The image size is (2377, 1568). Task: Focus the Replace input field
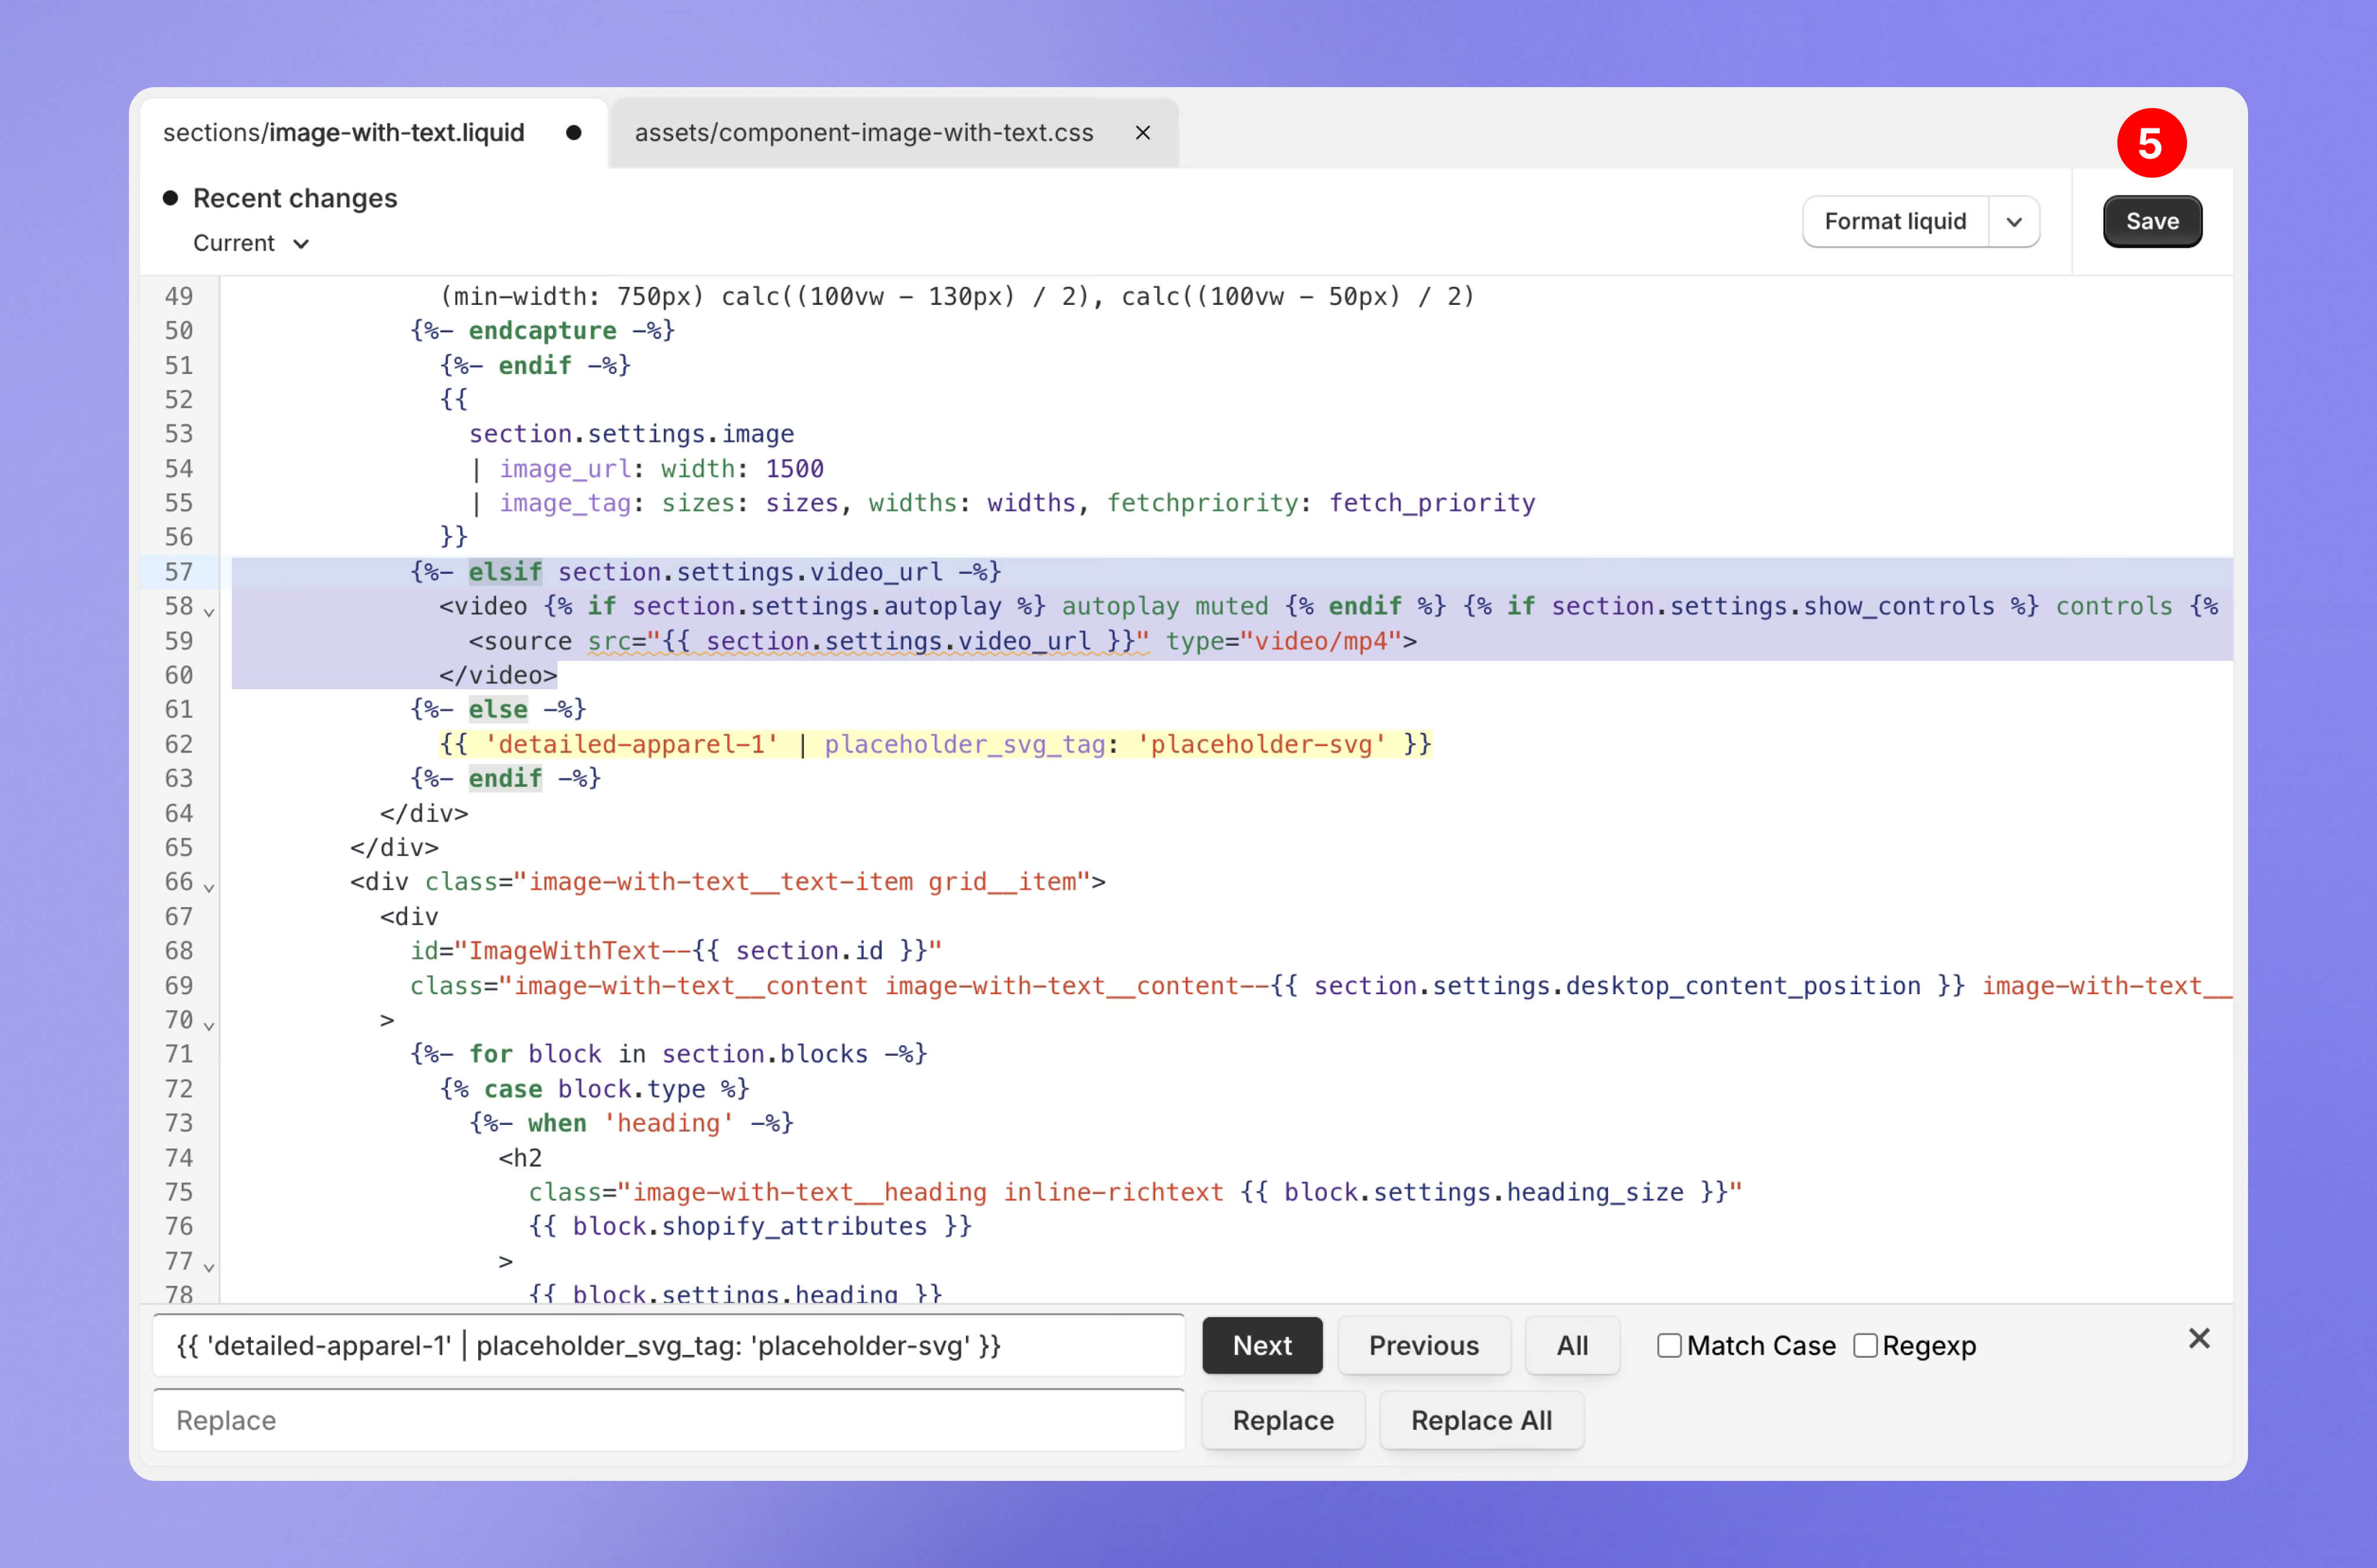pyautogui.click(x=668, y=1420)
